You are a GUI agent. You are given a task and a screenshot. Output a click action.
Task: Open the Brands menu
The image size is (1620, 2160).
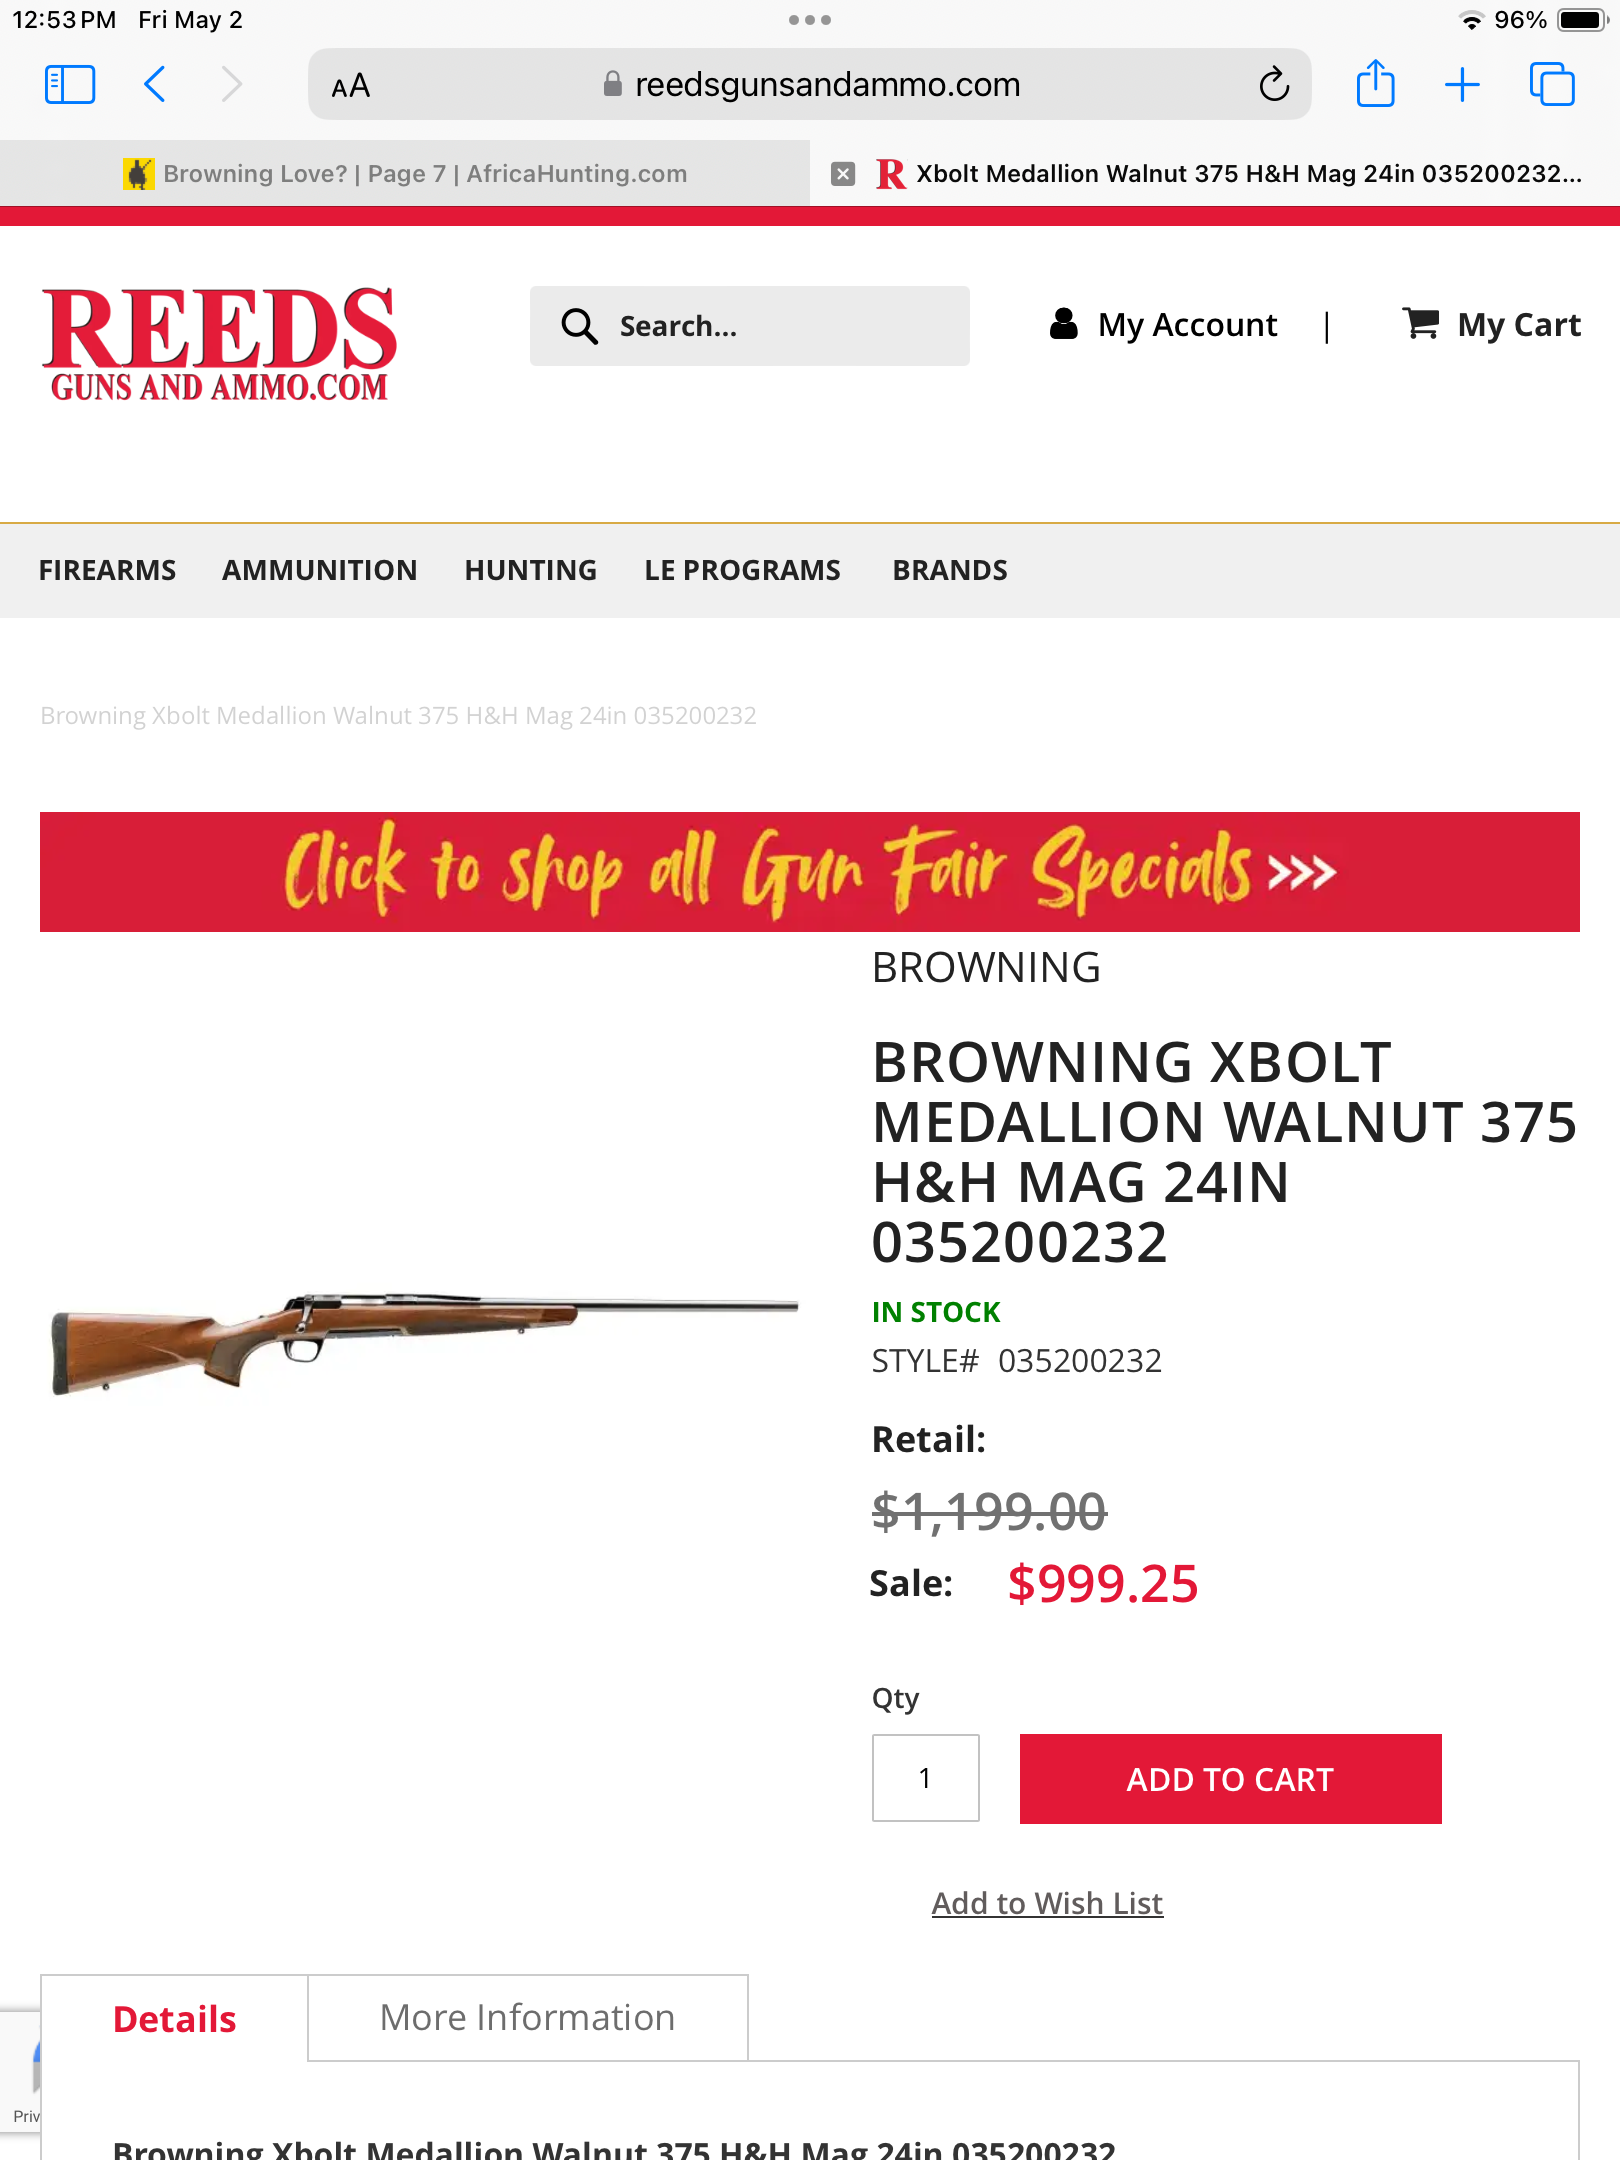coord(950,570)
